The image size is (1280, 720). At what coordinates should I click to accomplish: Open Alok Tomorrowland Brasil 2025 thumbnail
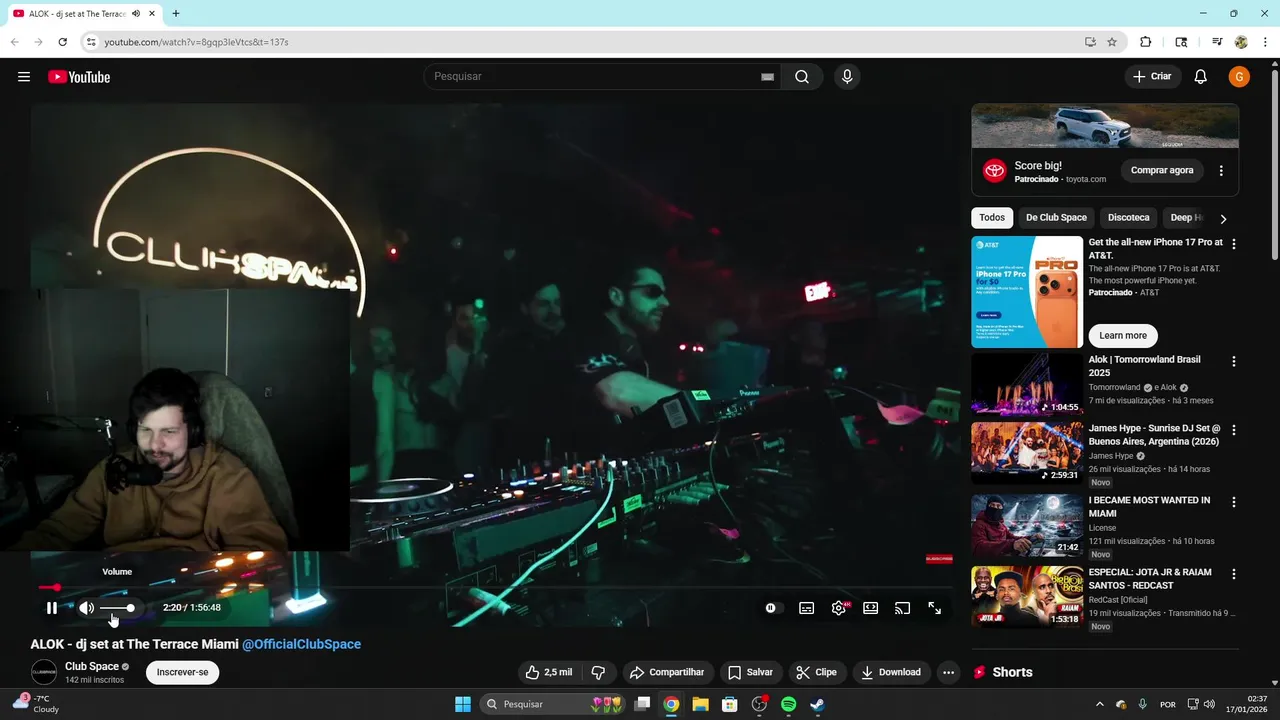pyautogui.click(x=1027, y=383)
